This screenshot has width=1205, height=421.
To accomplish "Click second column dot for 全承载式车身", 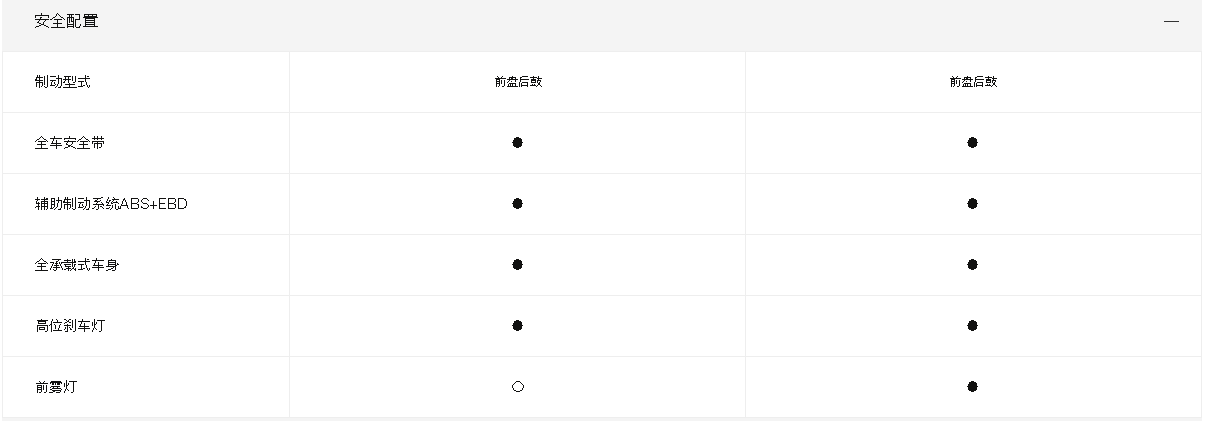I will [x=972, y=265].
